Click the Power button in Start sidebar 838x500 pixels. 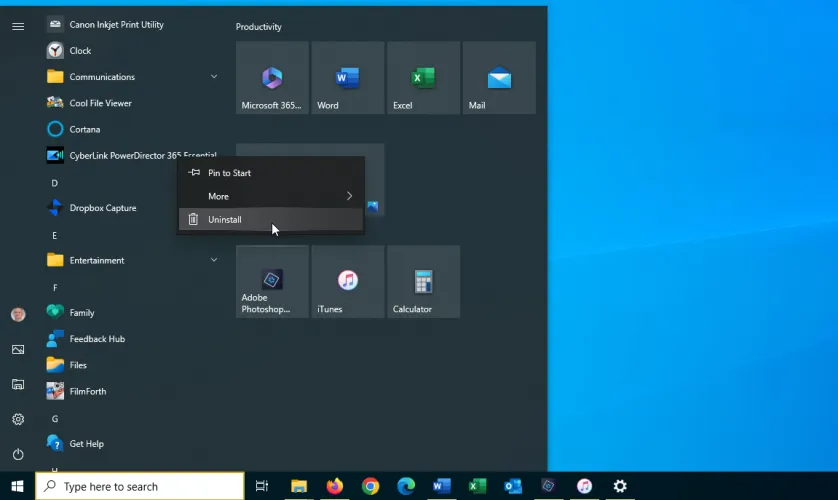tap(18, 454)
